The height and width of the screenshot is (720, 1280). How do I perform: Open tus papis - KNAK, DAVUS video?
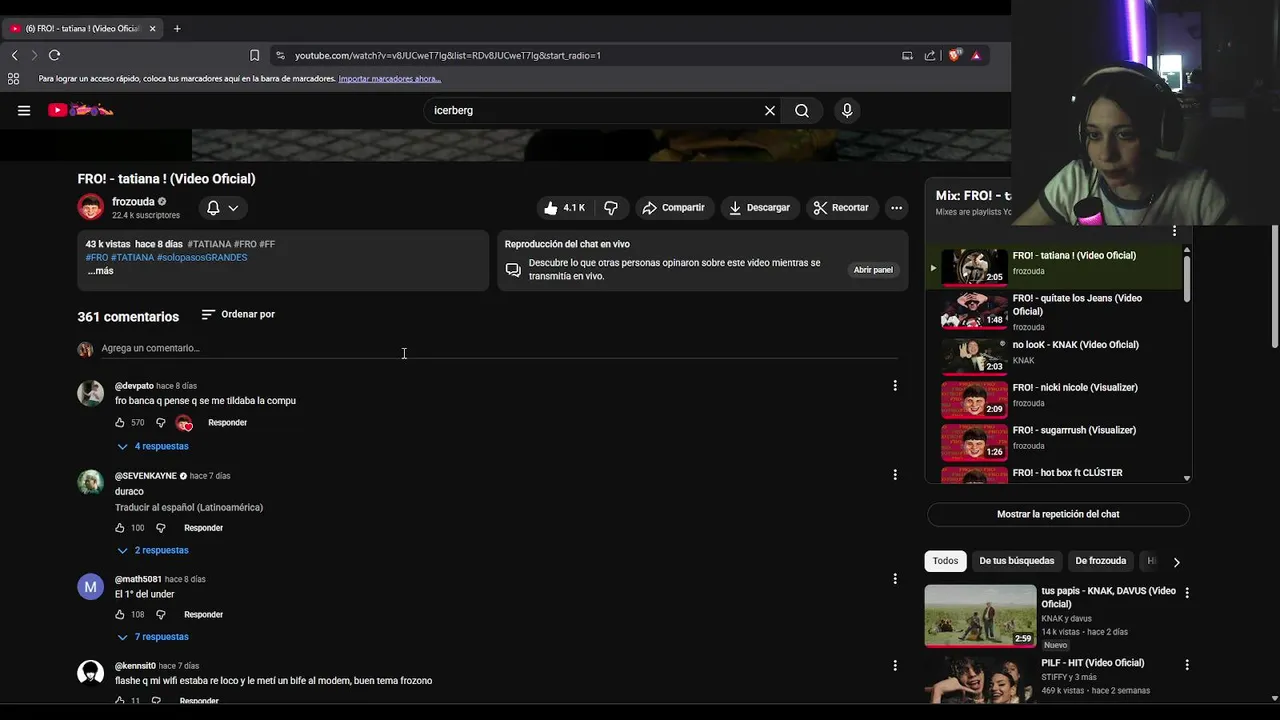pos(1108,597)
